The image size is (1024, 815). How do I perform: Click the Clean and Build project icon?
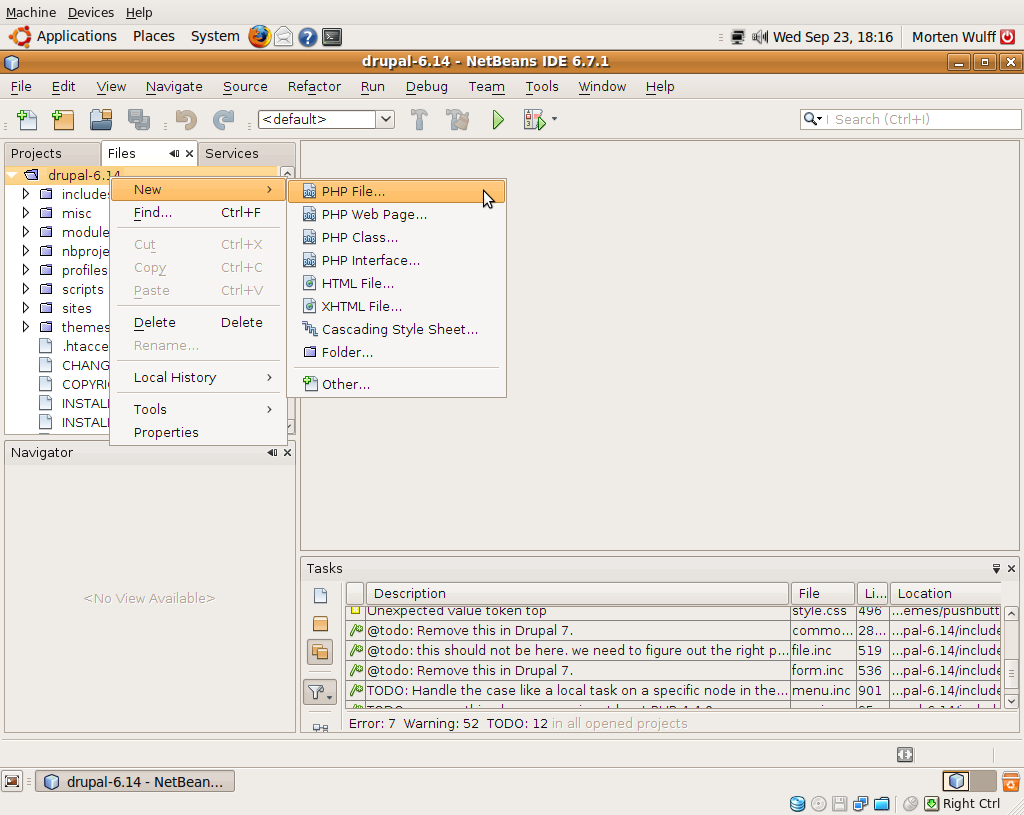click(x=457, y=120)
